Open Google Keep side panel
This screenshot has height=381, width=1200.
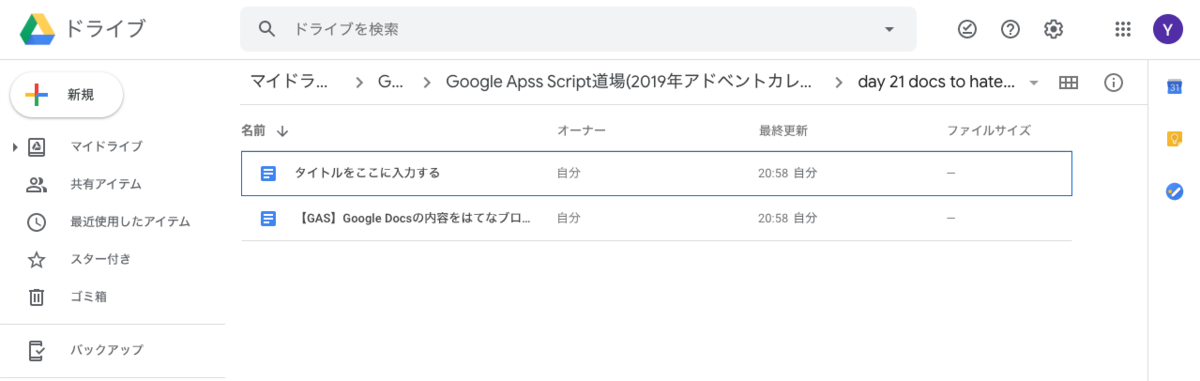pyautogui.click(x=1175, y=139)
